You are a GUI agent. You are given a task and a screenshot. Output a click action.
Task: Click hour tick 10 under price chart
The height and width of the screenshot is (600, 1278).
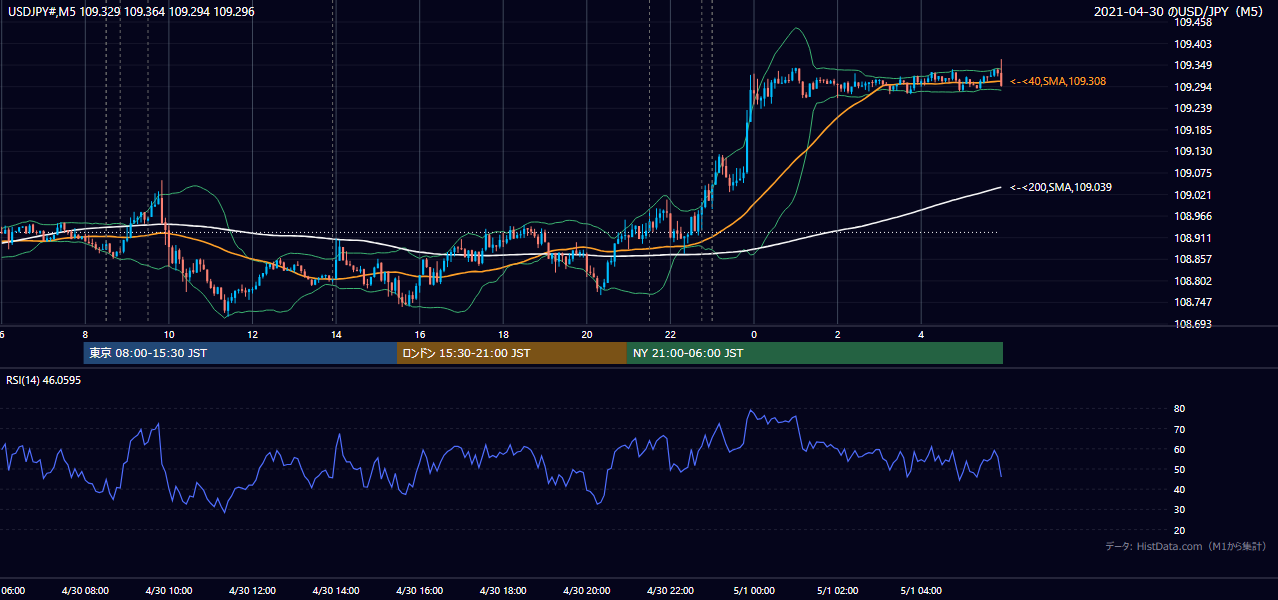169,335
